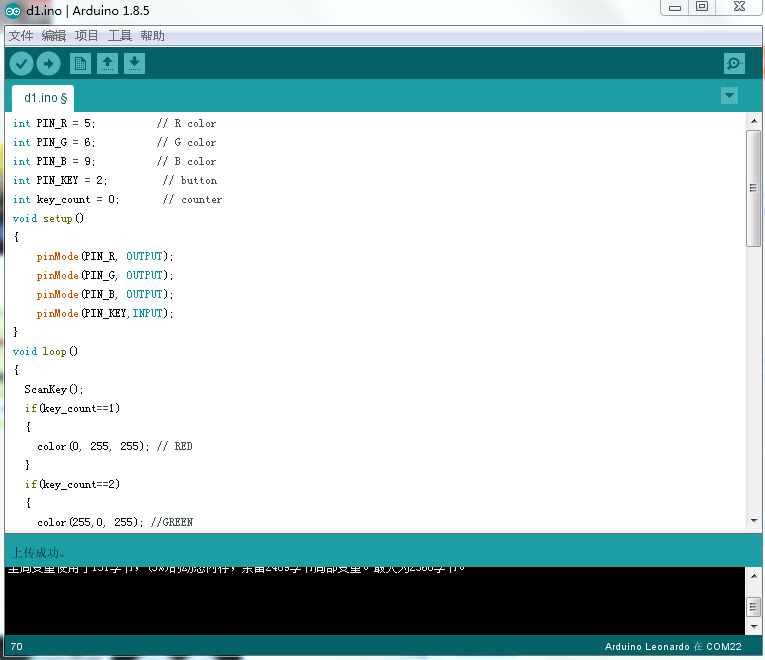Viewport: 765px width, 660px height.
Task: Click the '// button' comment
Action: [190, 180]
